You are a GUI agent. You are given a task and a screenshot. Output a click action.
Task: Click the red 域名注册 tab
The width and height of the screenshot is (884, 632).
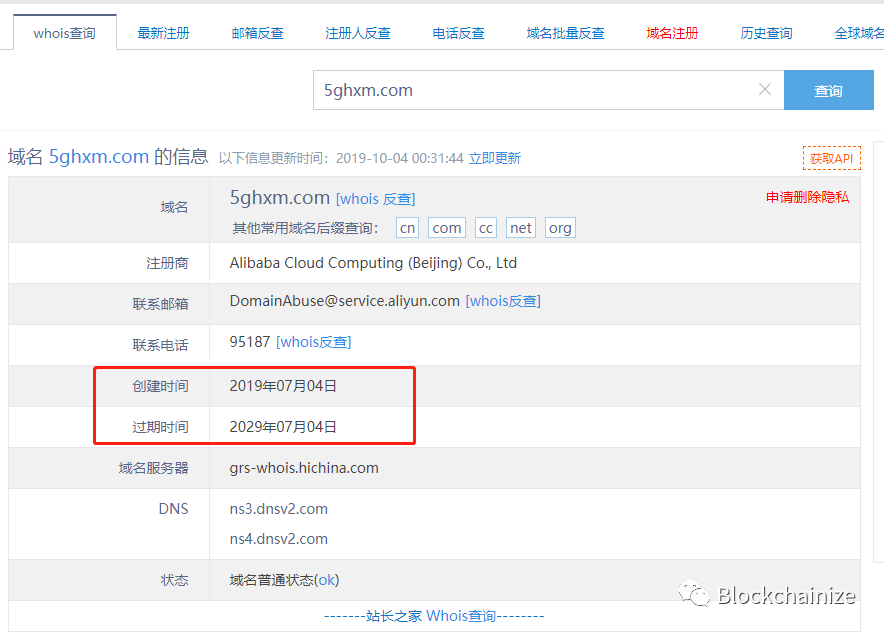click(672, 33)
